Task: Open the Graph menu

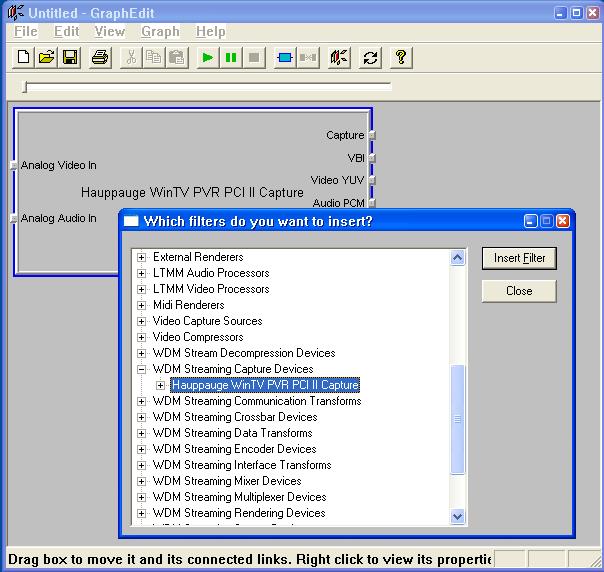Action: pos(160,31)
